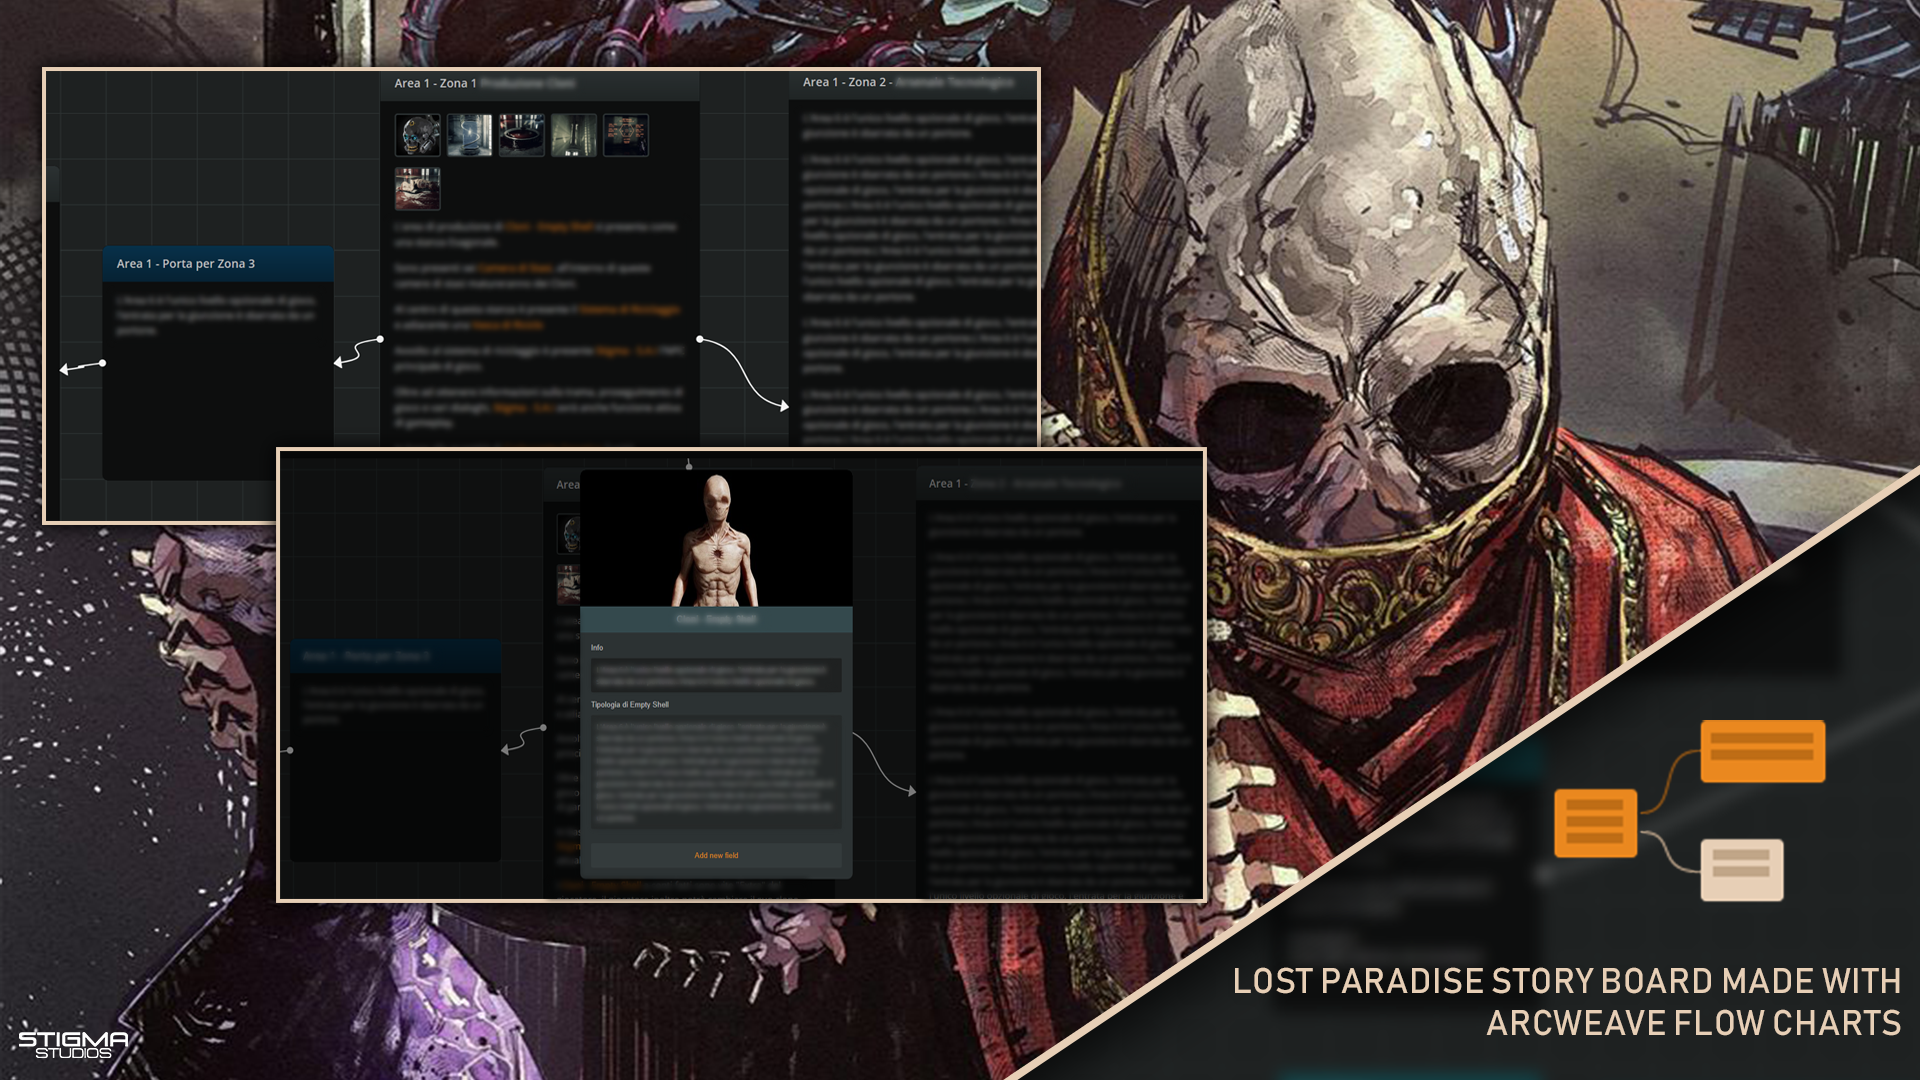Click the component title bar below the portrait
The width and height of the screenshot is (1920, 1080).
(716, 619)
